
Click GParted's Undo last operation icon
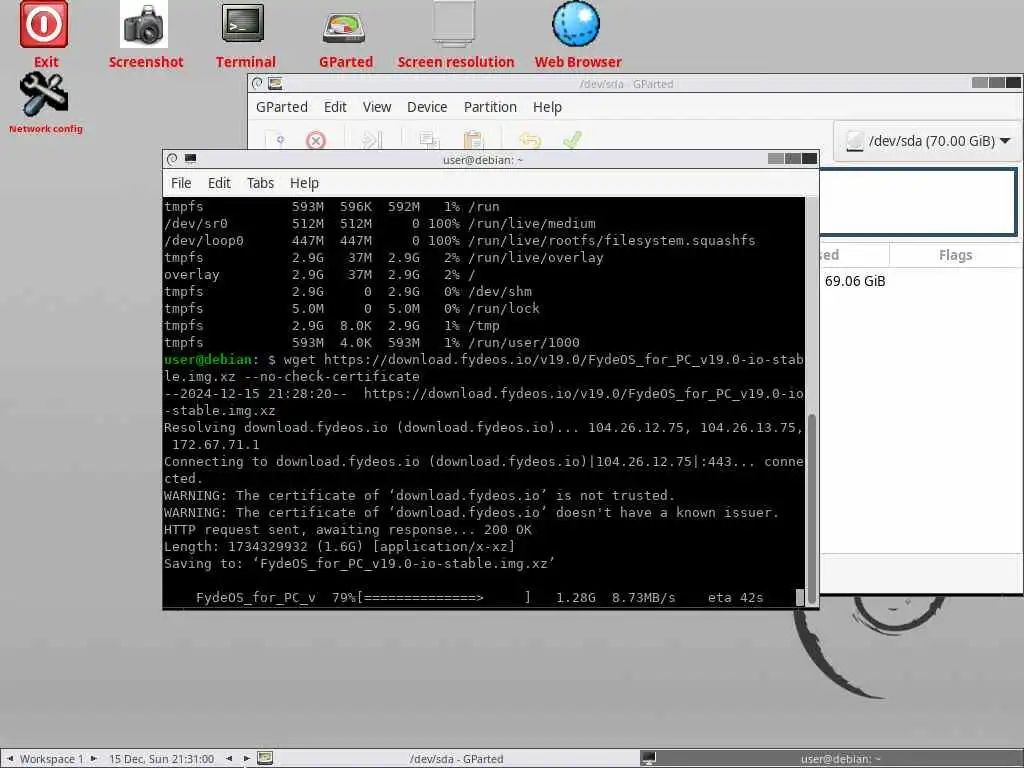click(x=530, y=140)
